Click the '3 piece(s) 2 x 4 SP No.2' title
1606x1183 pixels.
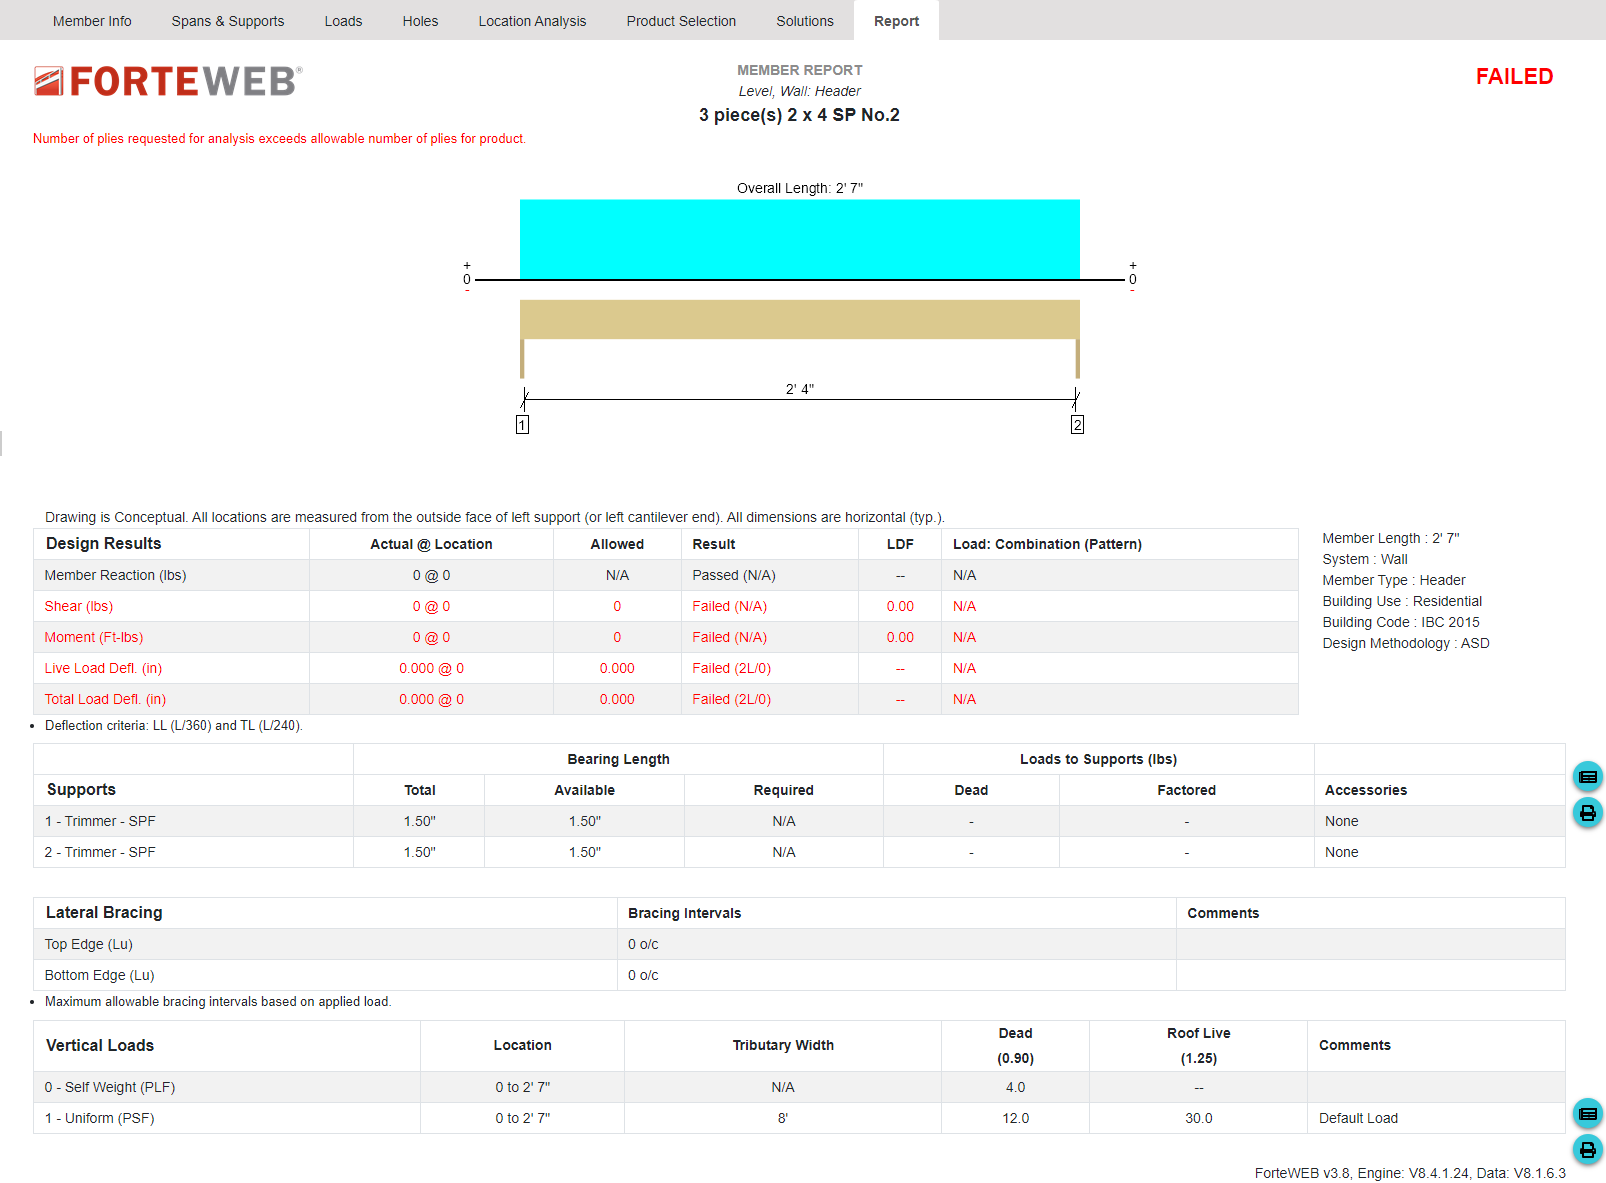click(x=799, y=115)
